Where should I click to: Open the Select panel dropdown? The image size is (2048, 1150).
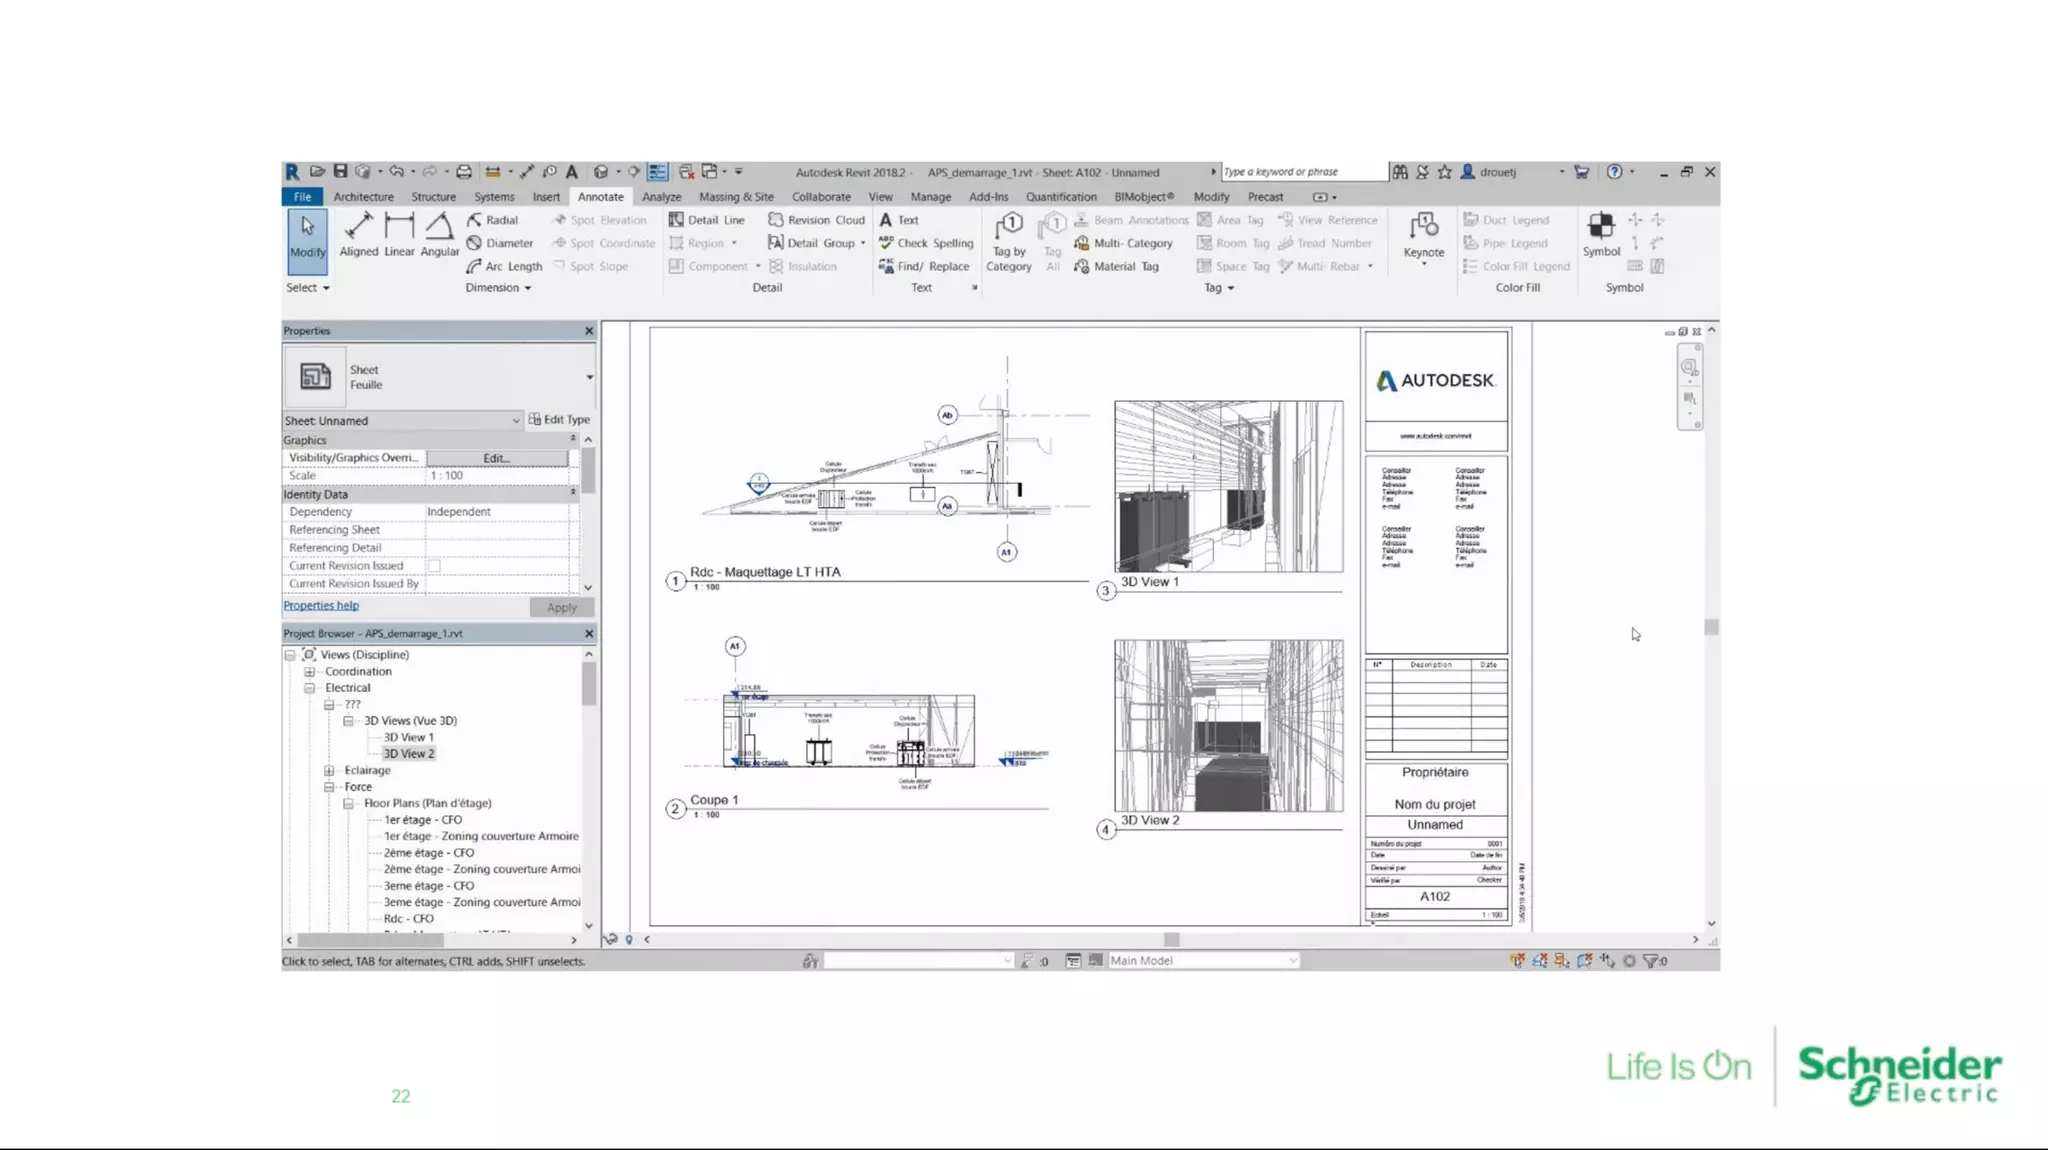tap(307, 288)
